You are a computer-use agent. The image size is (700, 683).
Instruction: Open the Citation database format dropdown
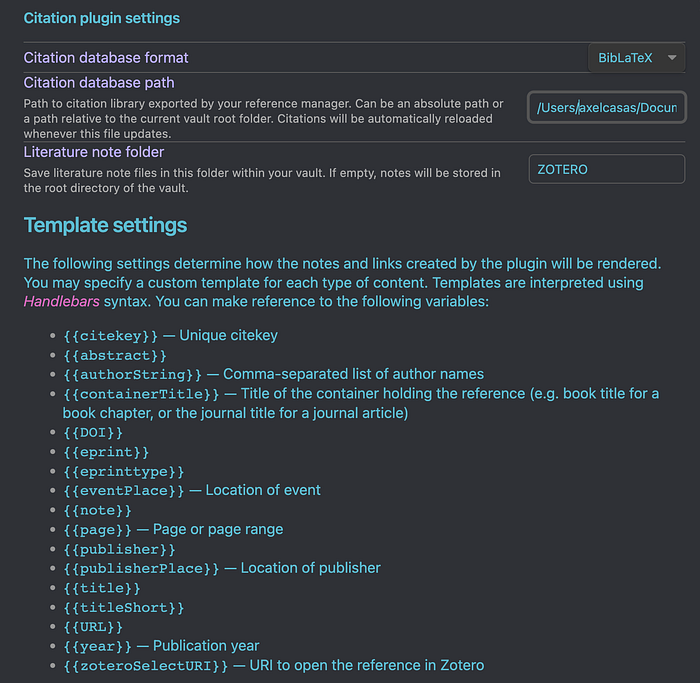pos(636,58)
